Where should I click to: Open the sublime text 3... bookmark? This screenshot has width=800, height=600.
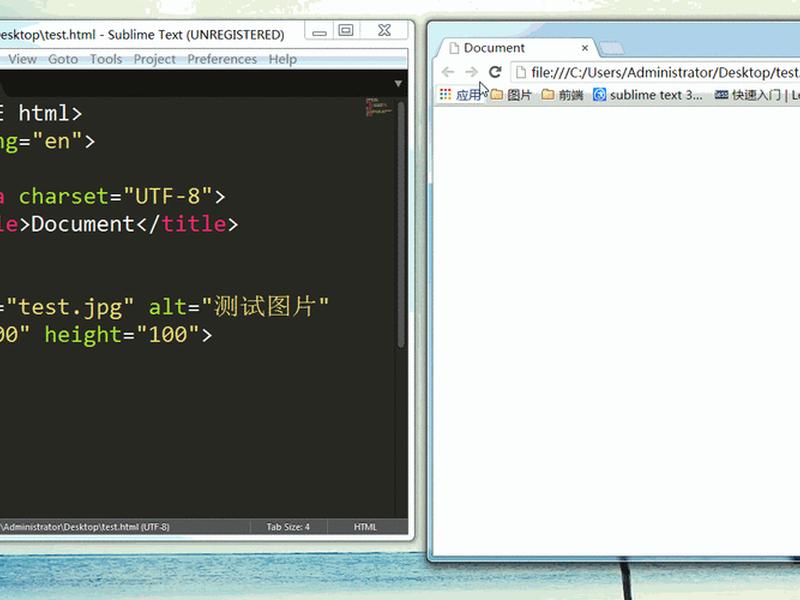click(647, 95)
